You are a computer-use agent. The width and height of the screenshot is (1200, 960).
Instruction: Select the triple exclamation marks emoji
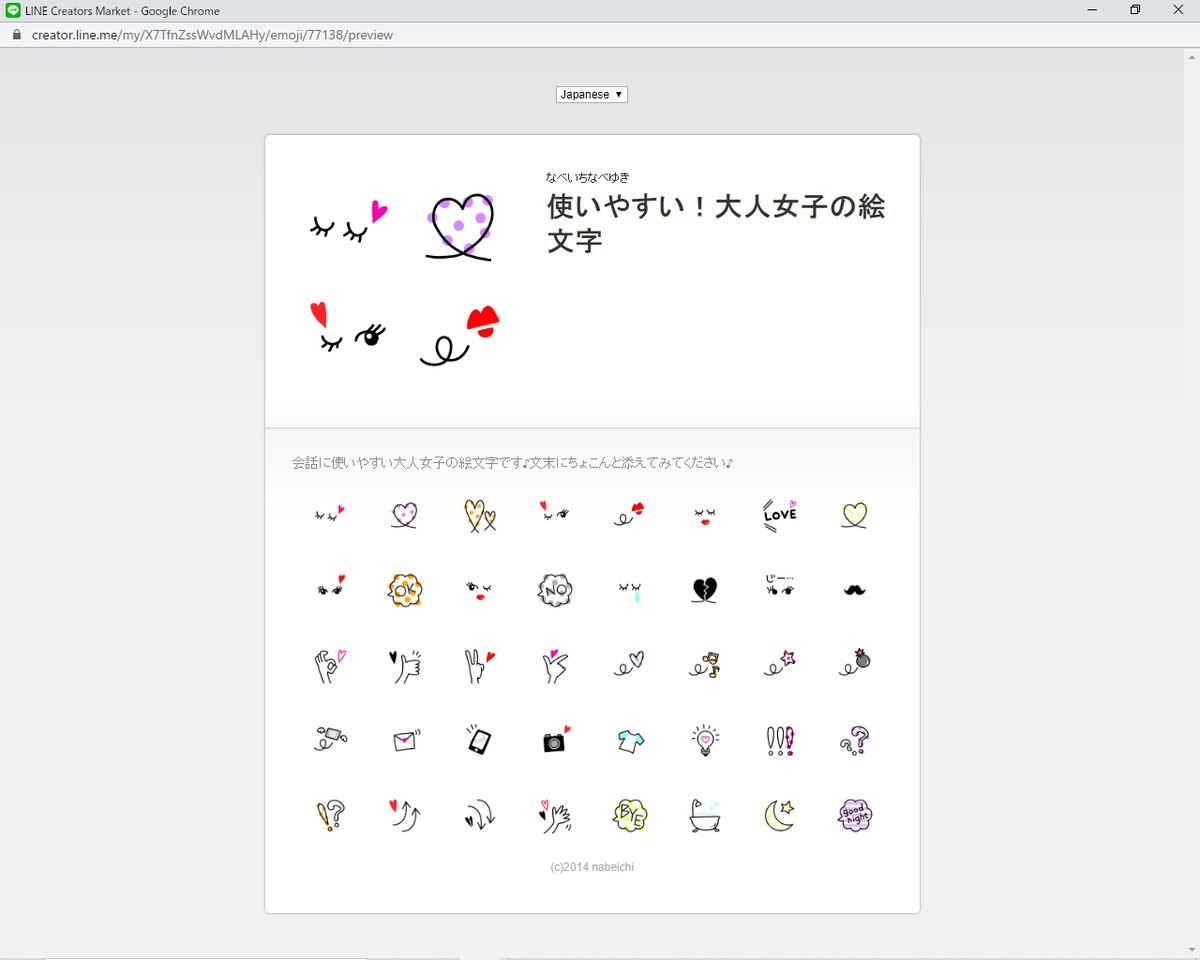(779, 740)
